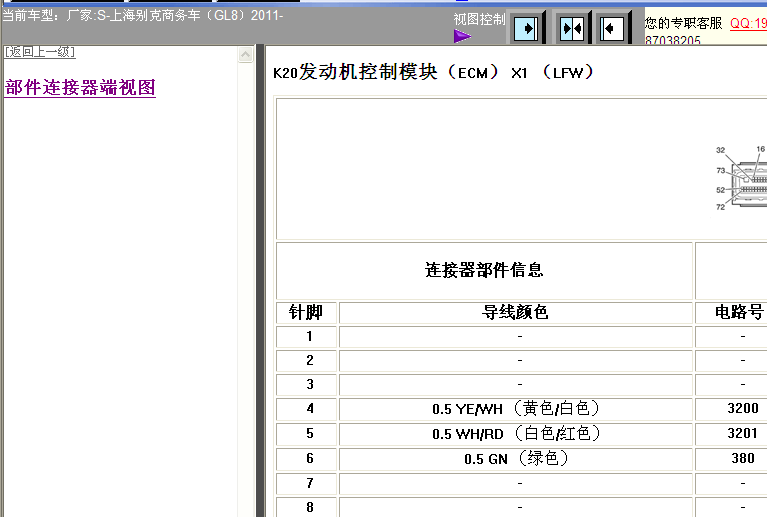
Task: Select the 0.5 WH/RD (白色/红色) cell
Action: [516, 434]
